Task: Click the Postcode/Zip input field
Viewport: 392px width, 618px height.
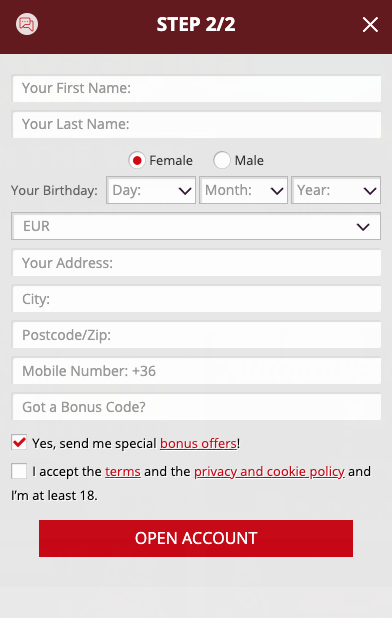Action: 196,335
